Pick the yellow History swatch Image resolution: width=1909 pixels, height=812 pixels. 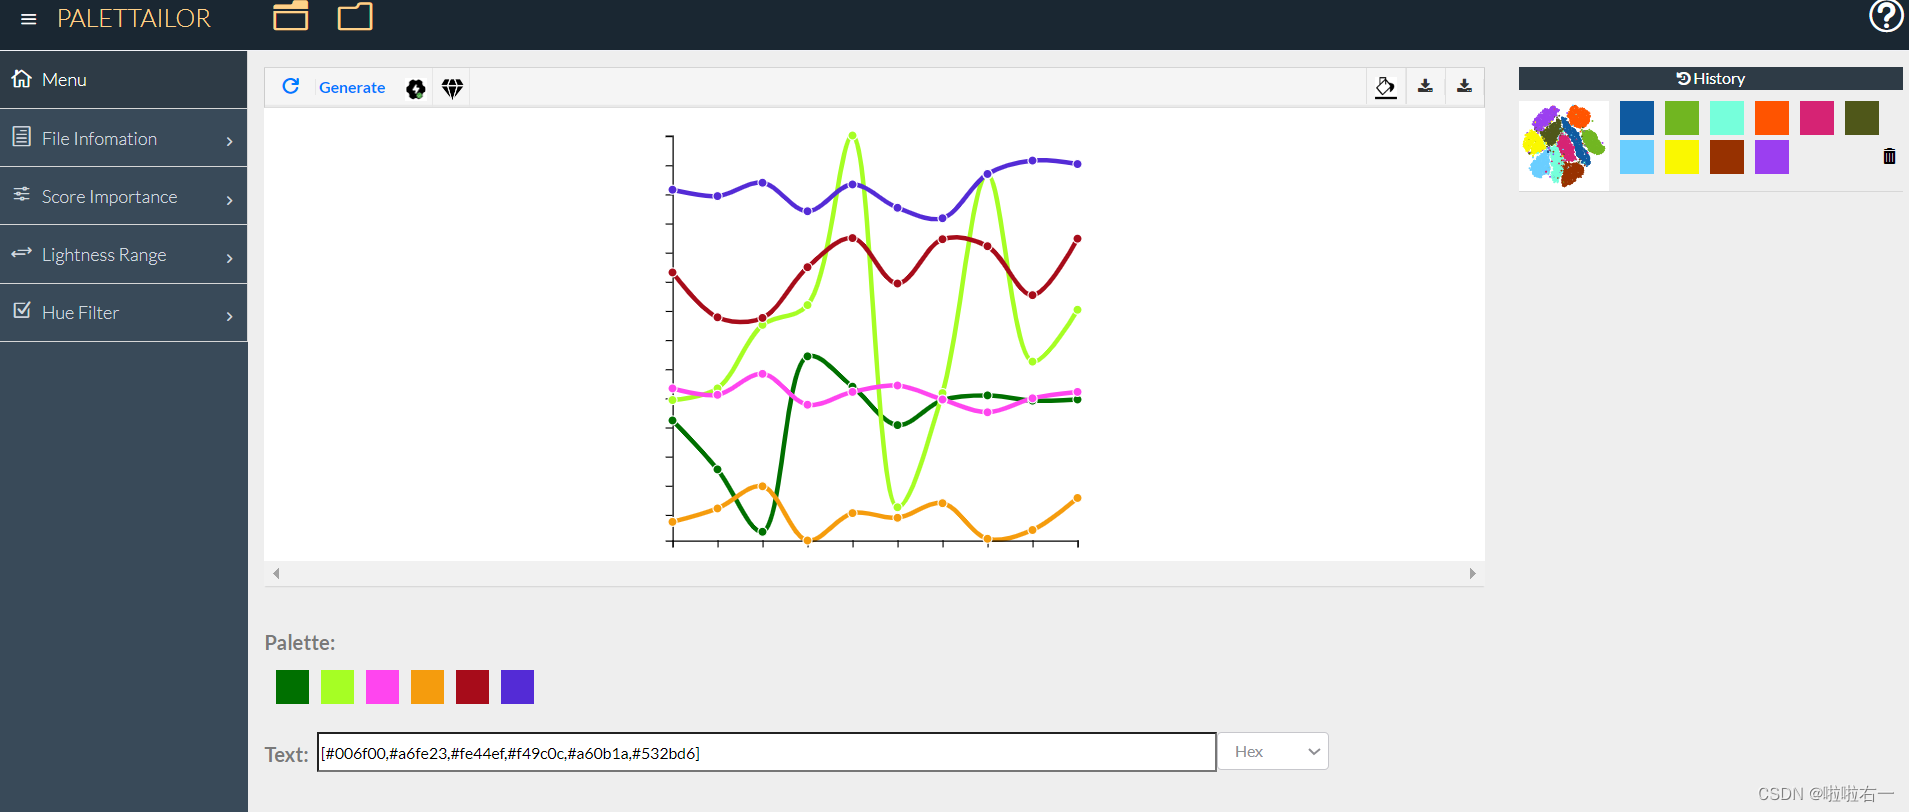point(1682,157)
